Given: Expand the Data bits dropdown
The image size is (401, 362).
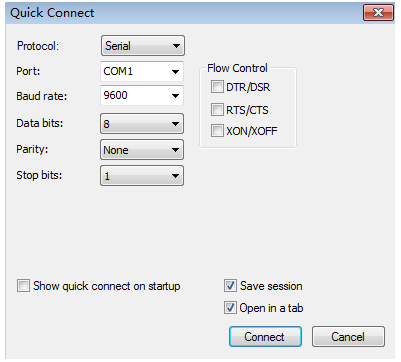Looking at the screenshot, I should tap(142, 124).
